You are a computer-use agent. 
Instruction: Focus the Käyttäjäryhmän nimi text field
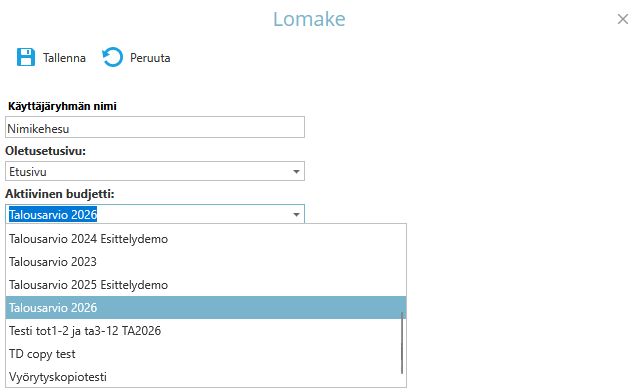pyautogui.click(x=155, y=127)
